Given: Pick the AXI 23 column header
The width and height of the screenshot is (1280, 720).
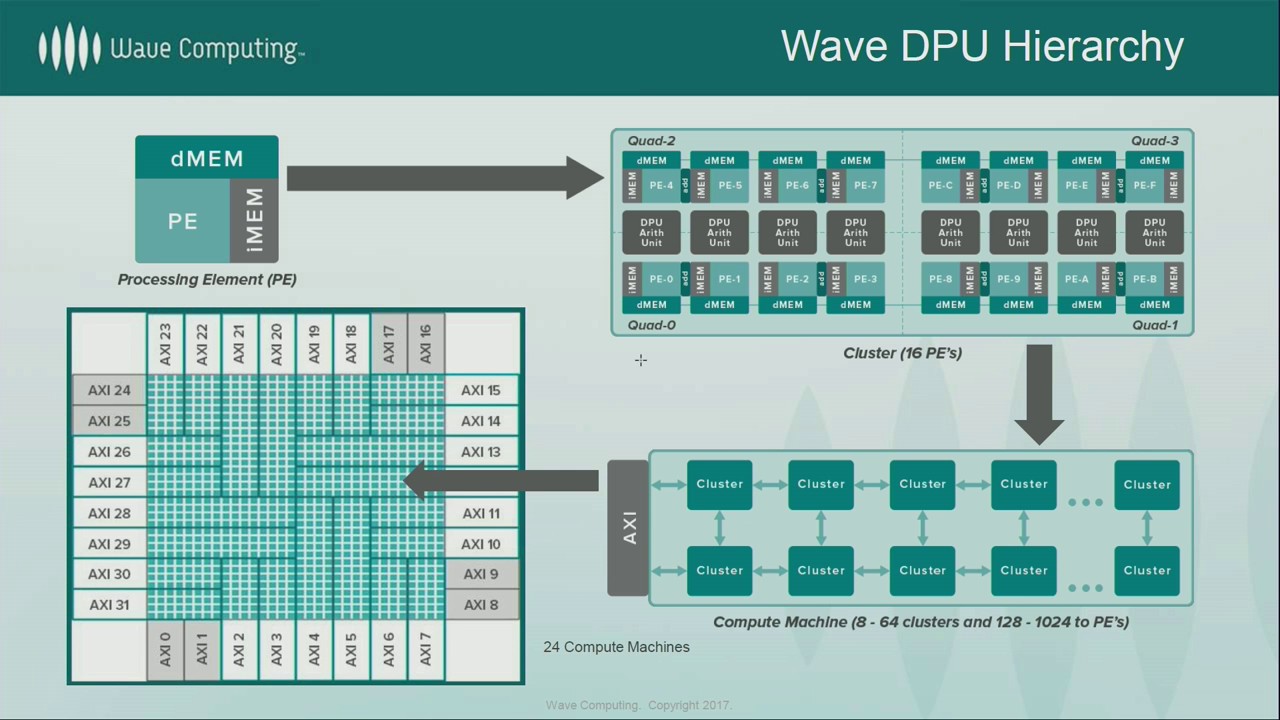Looking at the screenshot, I should point(165,343).
